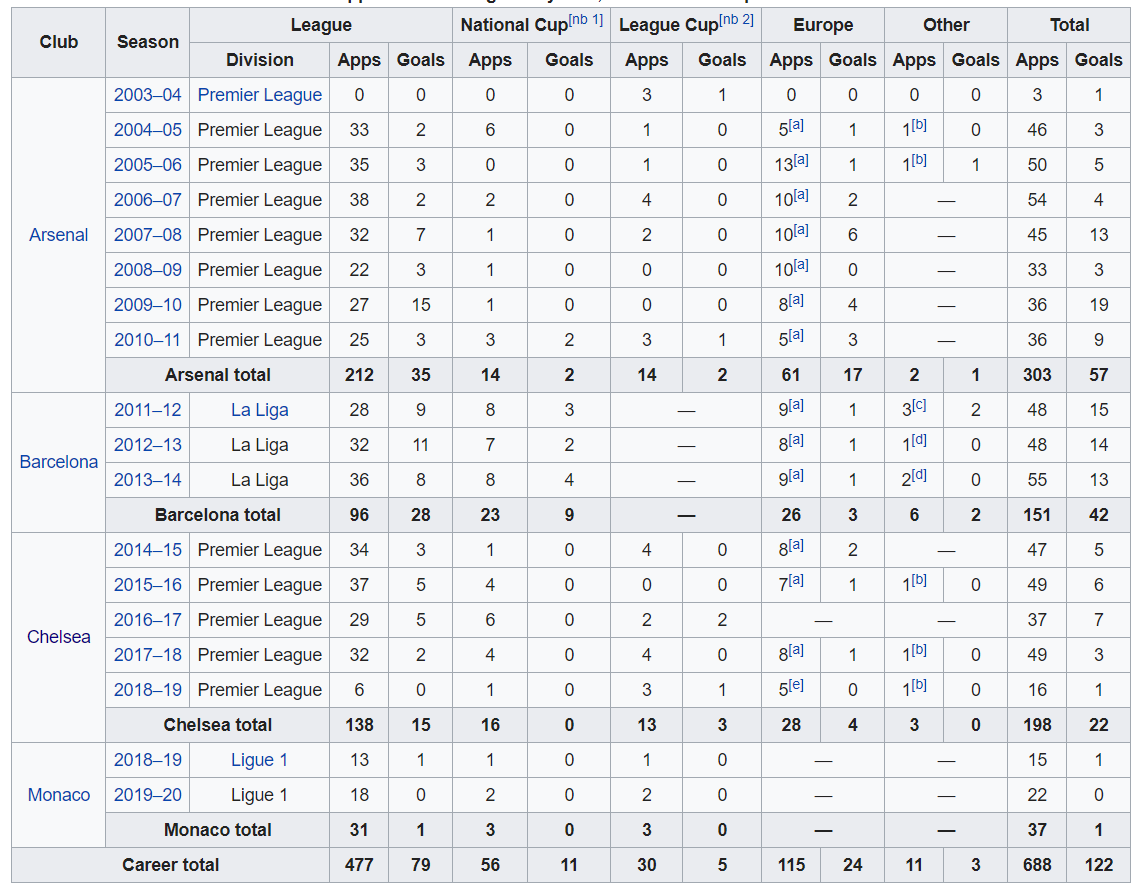Click the 'League' column group header

[x=321, y=25]
